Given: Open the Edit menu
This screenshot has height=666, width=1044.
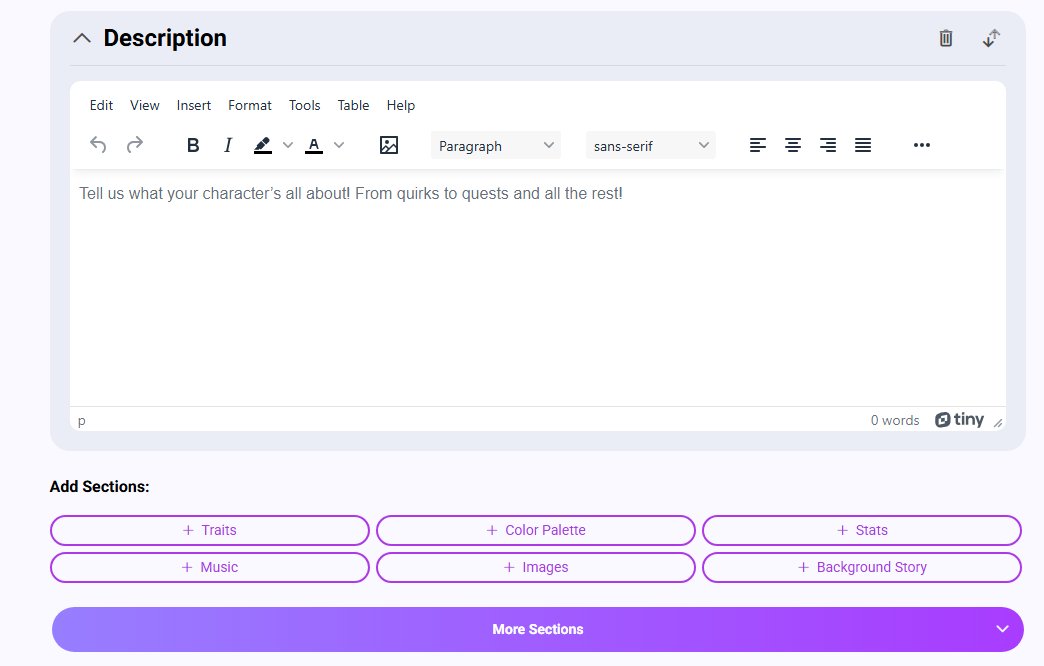Looking at the screenshot, I should tap(101, 105).
